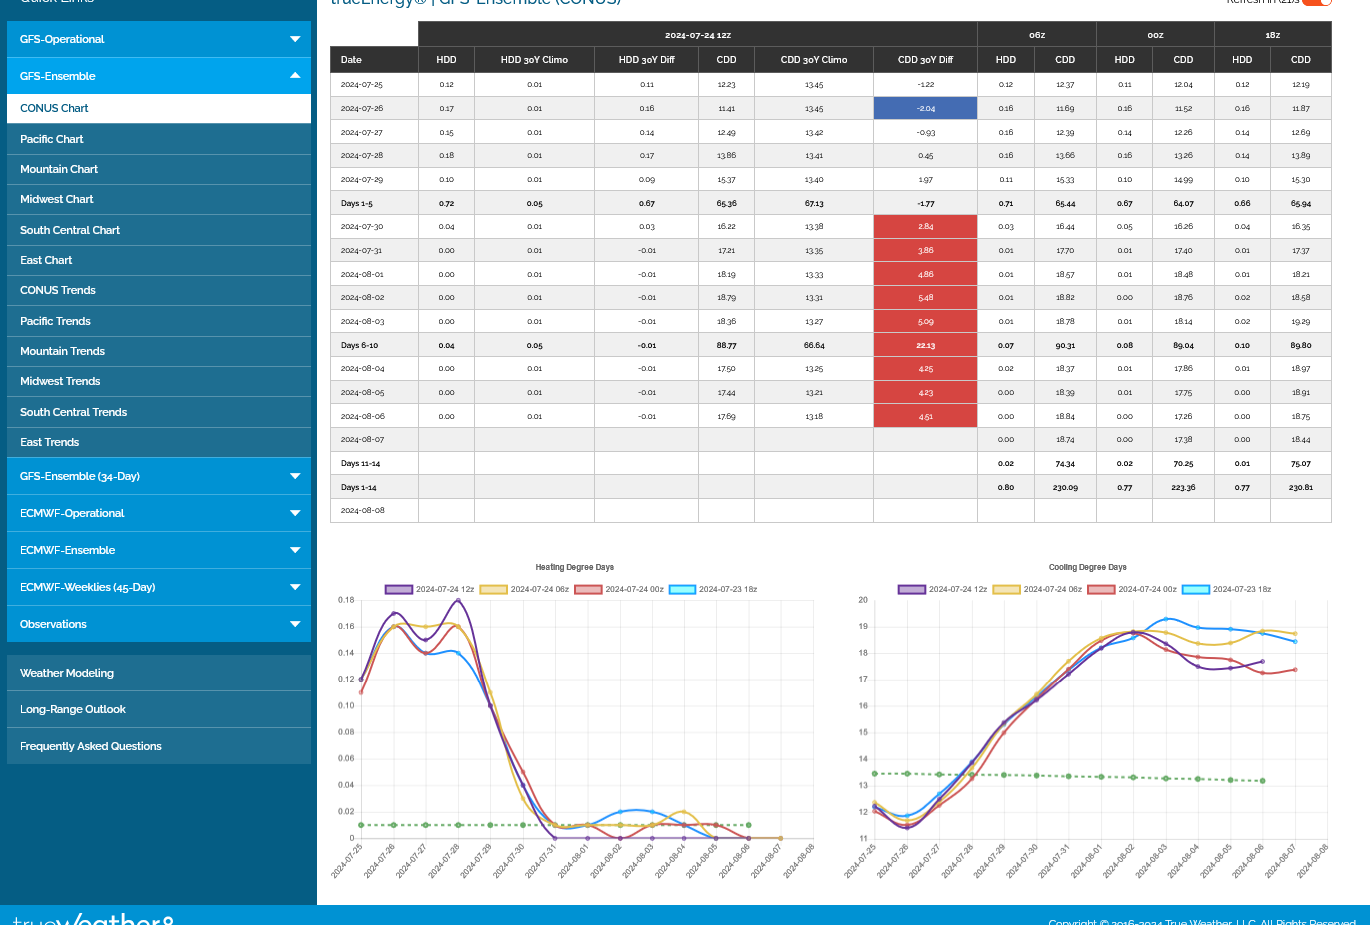Toggle the refresh switch at top right
This screenshot has width=1371, height=926.
coord(1317,2)
